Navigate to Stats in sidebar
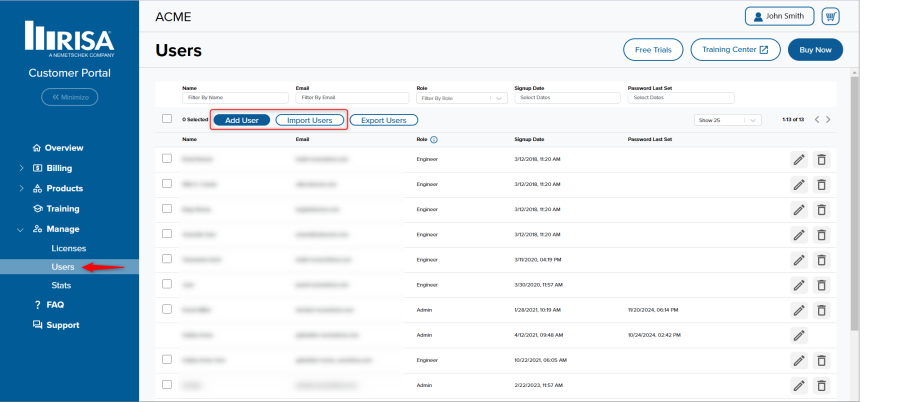Viewport: 906px width, 402px height. 61,285
